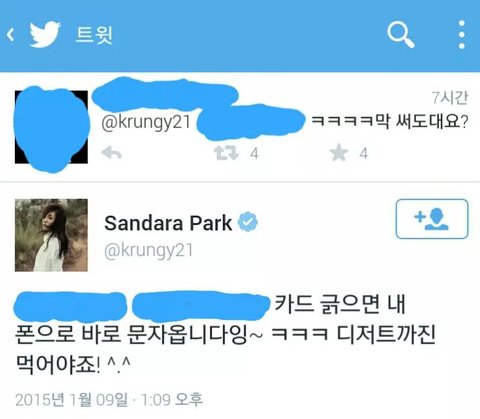Tap the 트윗 header title

94,35
